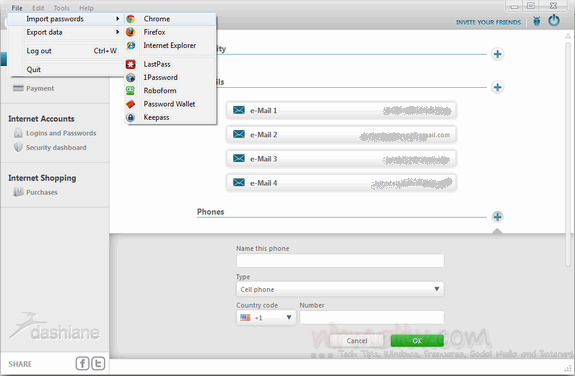
Task: Click the Security dashboard shield icon
Action: (18, 147)
